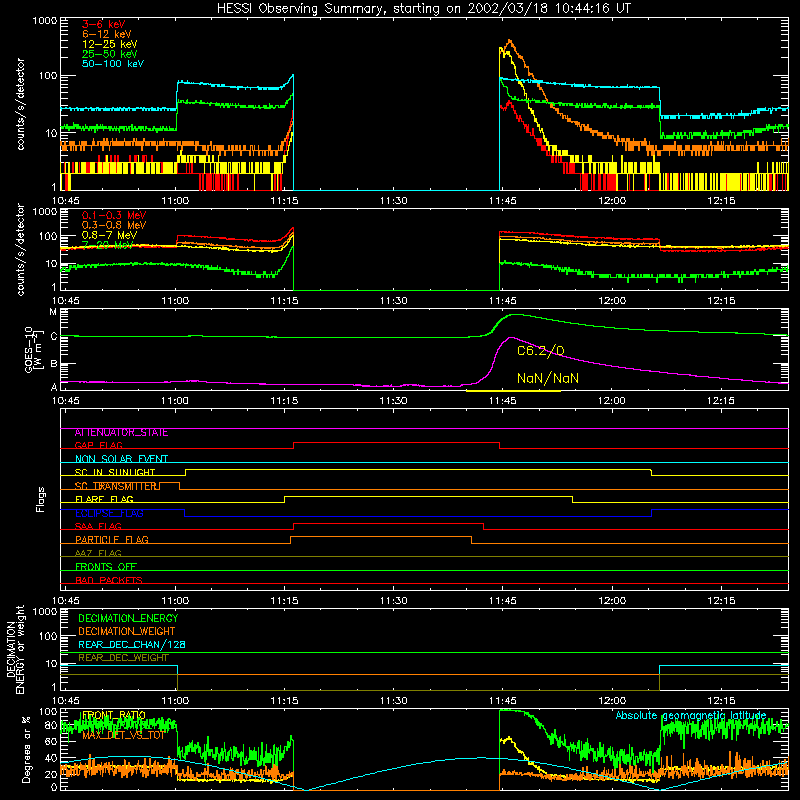
Task: Click the 12-25 keV legend entry
Action: coord(109,44)
